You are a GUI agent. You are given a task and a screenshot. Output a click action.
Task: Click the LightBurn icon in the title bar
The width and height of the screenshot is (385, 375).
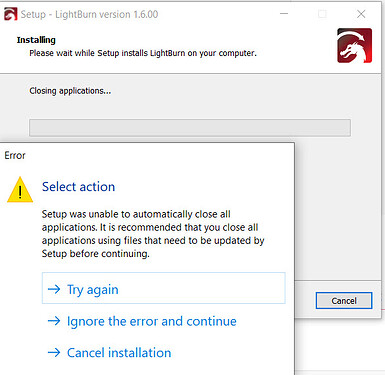pos(10,14)
